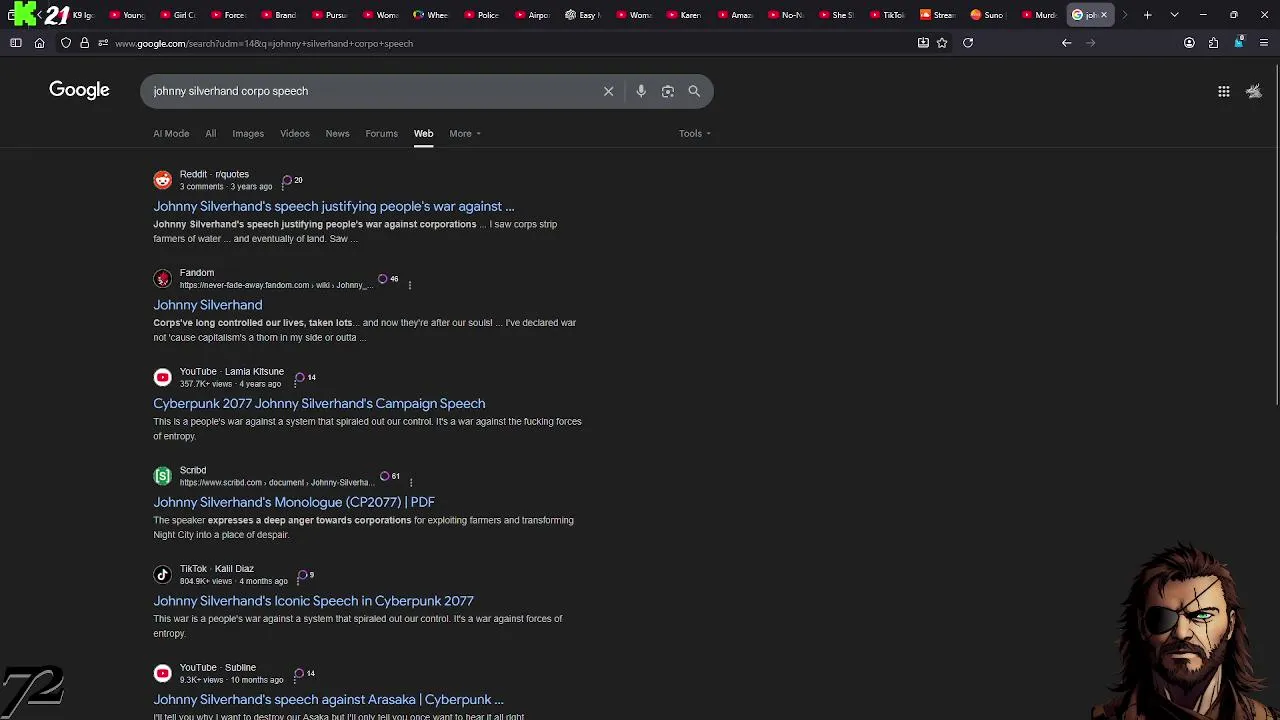The width and height of the screenshot is (1280, 720).
Task: Open Reddit result about speech justifying war
Action: tap(333, 206)
